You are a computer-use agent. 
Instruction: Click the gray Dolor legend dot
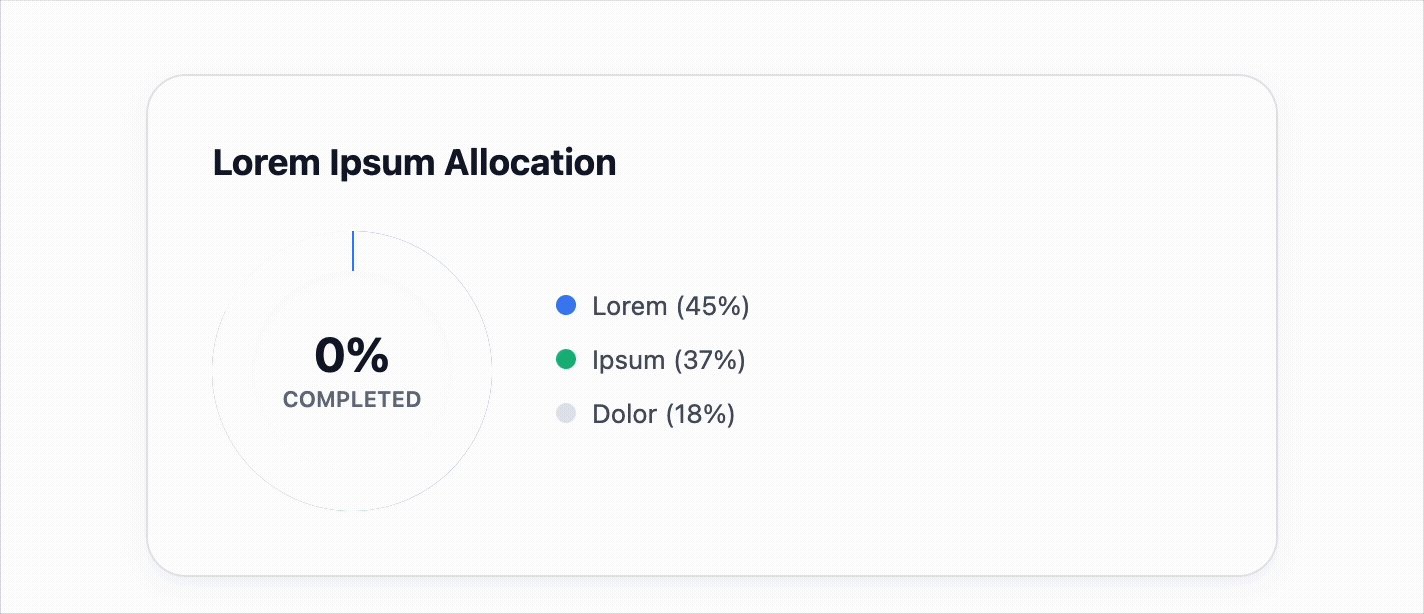566,413
